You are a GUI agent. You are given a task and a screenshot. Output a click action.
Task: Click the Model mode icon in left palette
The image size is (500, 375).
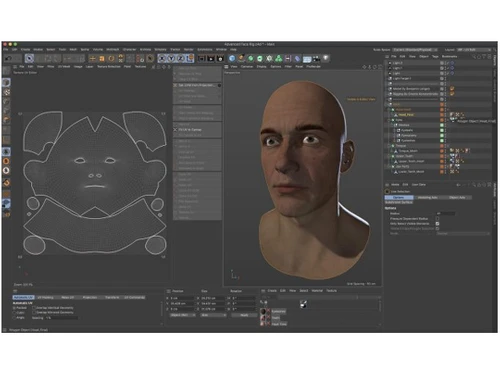coord(6,82)
